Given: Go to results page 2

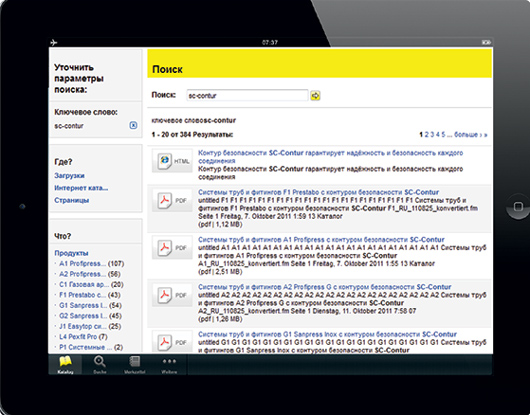Looking at the screenshot, I should [x=427, y=135].
